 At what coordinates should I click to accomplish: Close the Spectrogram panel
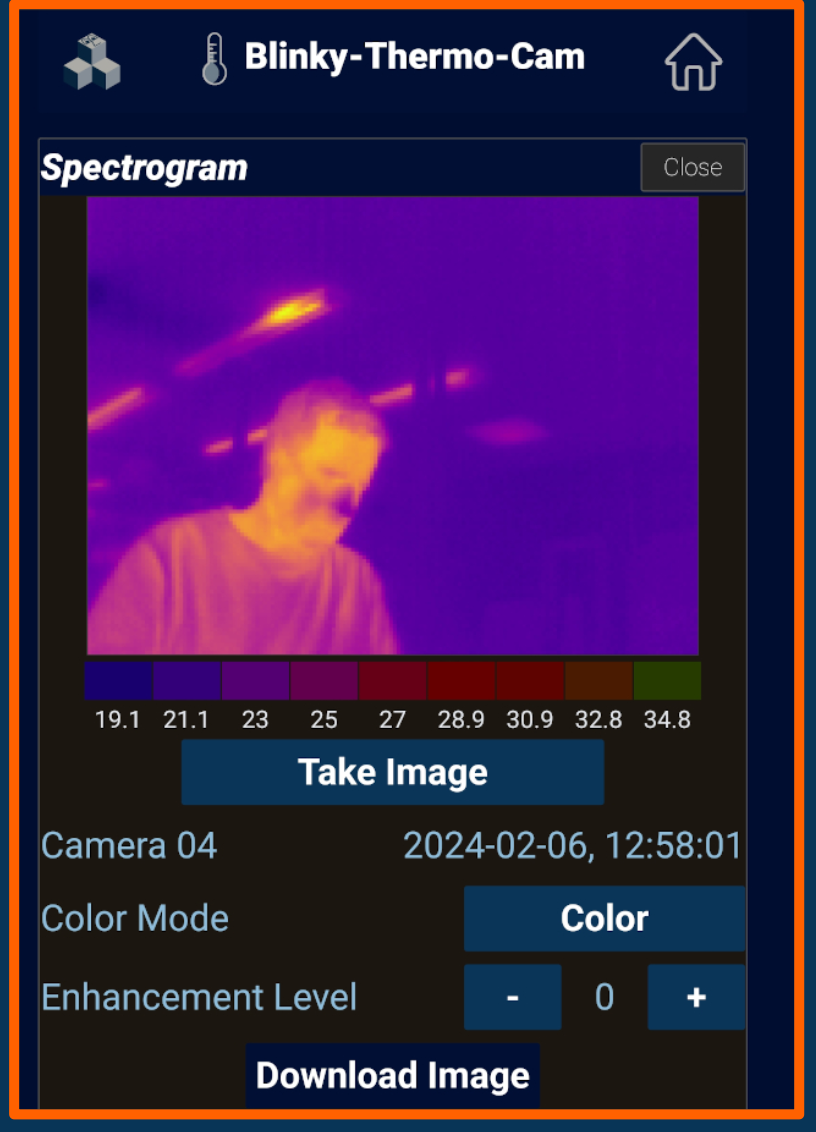point(693,167)
